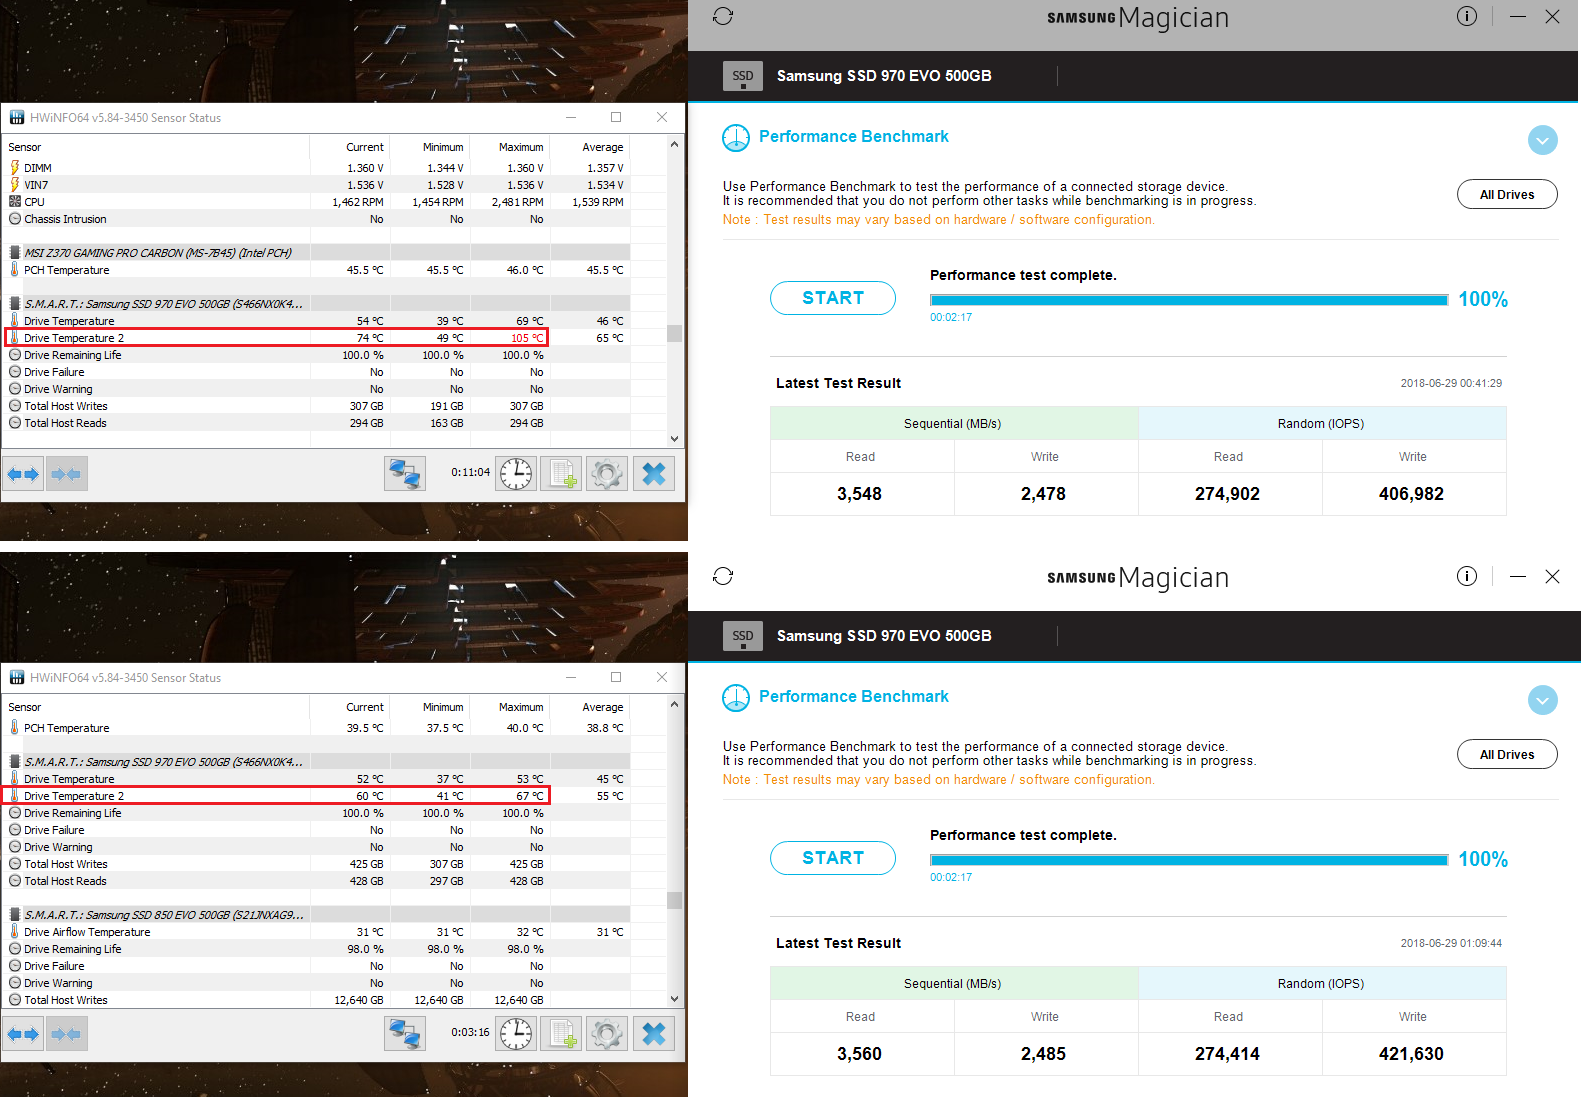Click expand-columns arrows in HWiNFO window with 0:03:16

coord(23,1034)
